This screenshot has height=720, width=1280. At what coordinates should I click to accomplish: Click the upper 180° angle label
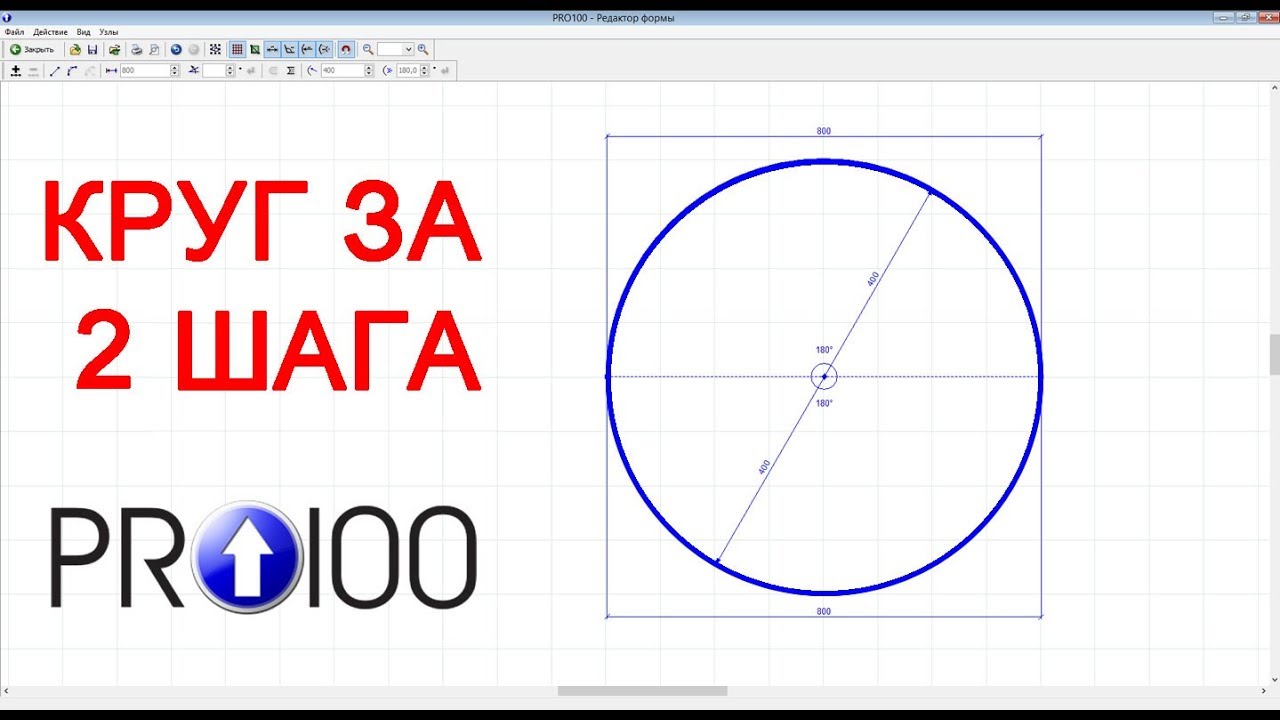824,350
